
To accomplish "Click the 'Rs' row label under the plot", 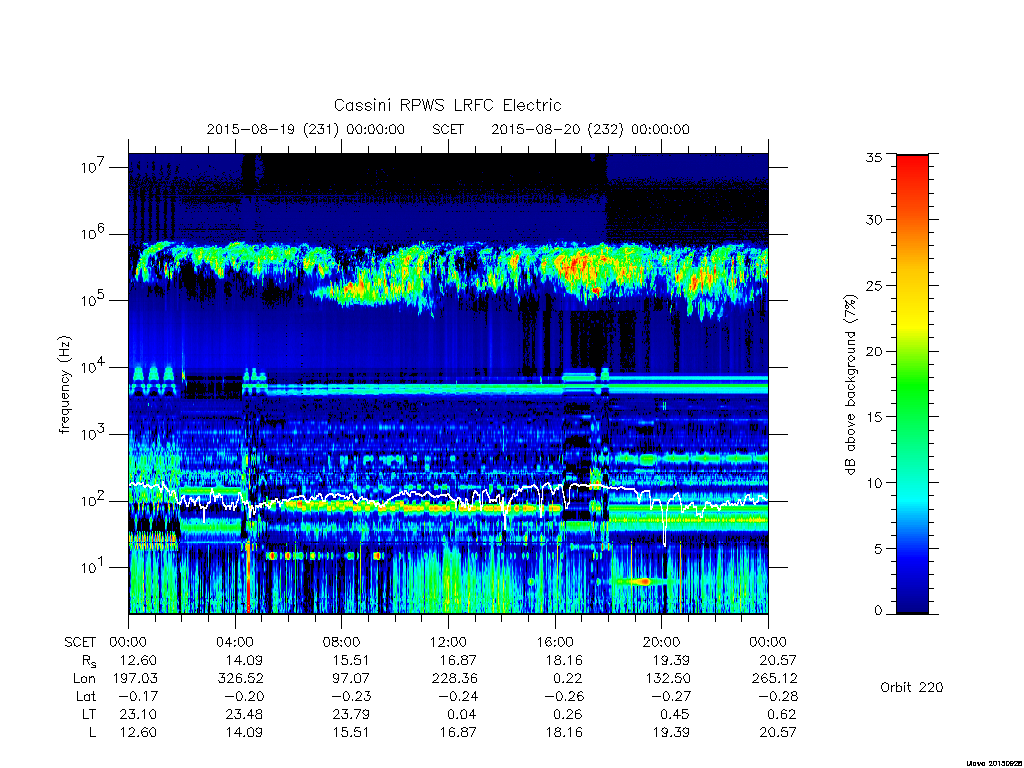I will [89, 661].
